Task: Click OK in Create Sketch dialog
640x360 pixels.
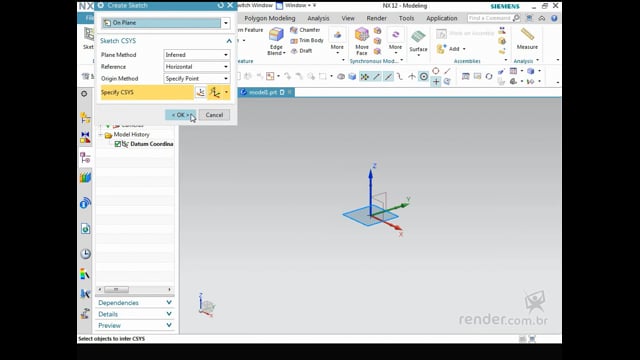Action: pos(180,115)
